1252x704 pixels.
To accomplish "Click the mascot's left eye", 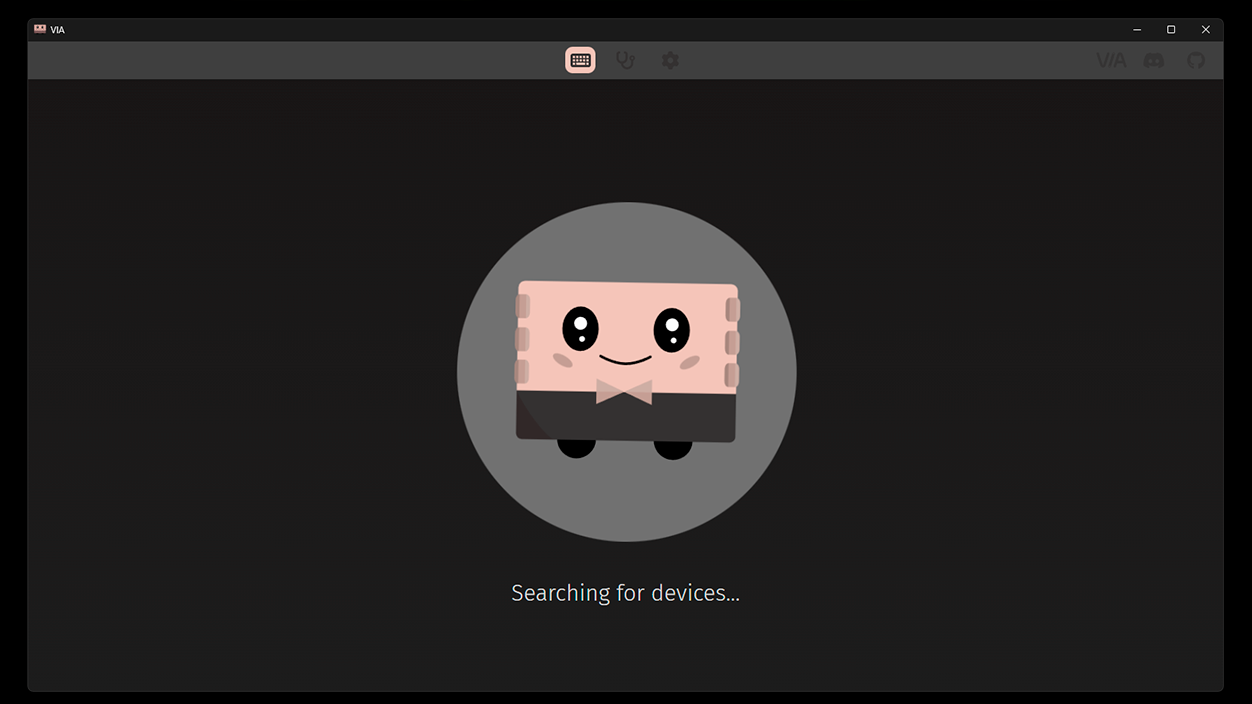I will [x=580, y=328].
